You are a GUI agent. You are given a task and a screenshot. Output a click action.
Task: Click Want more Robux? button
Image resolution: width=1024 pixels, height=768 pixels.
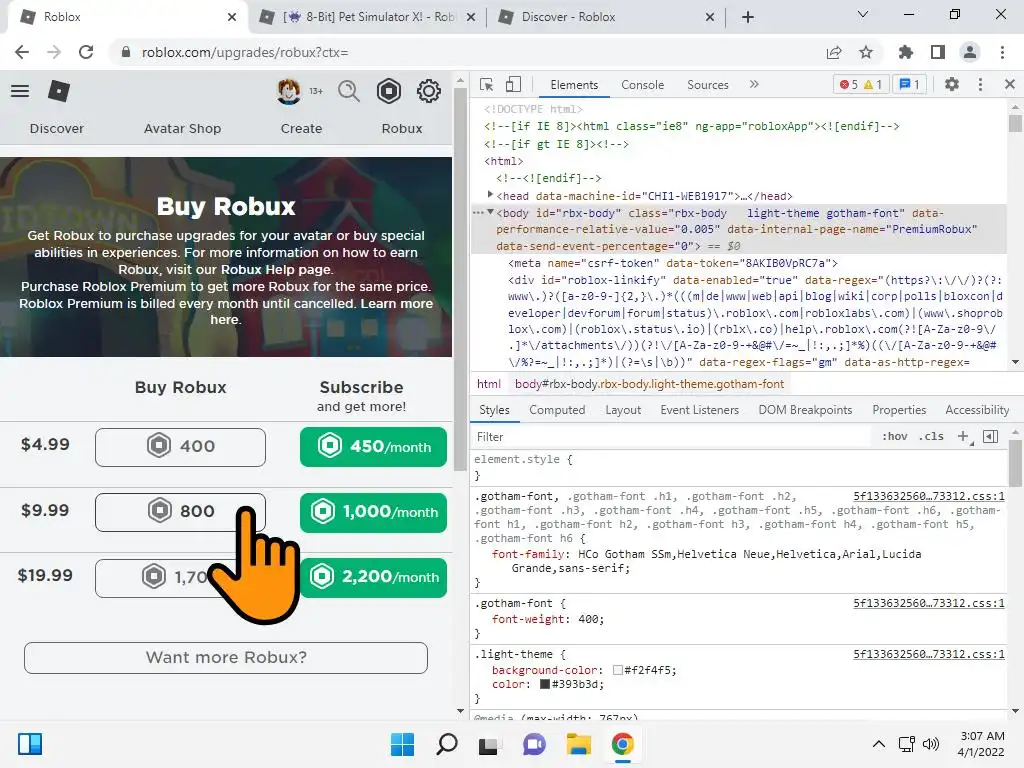226,658
